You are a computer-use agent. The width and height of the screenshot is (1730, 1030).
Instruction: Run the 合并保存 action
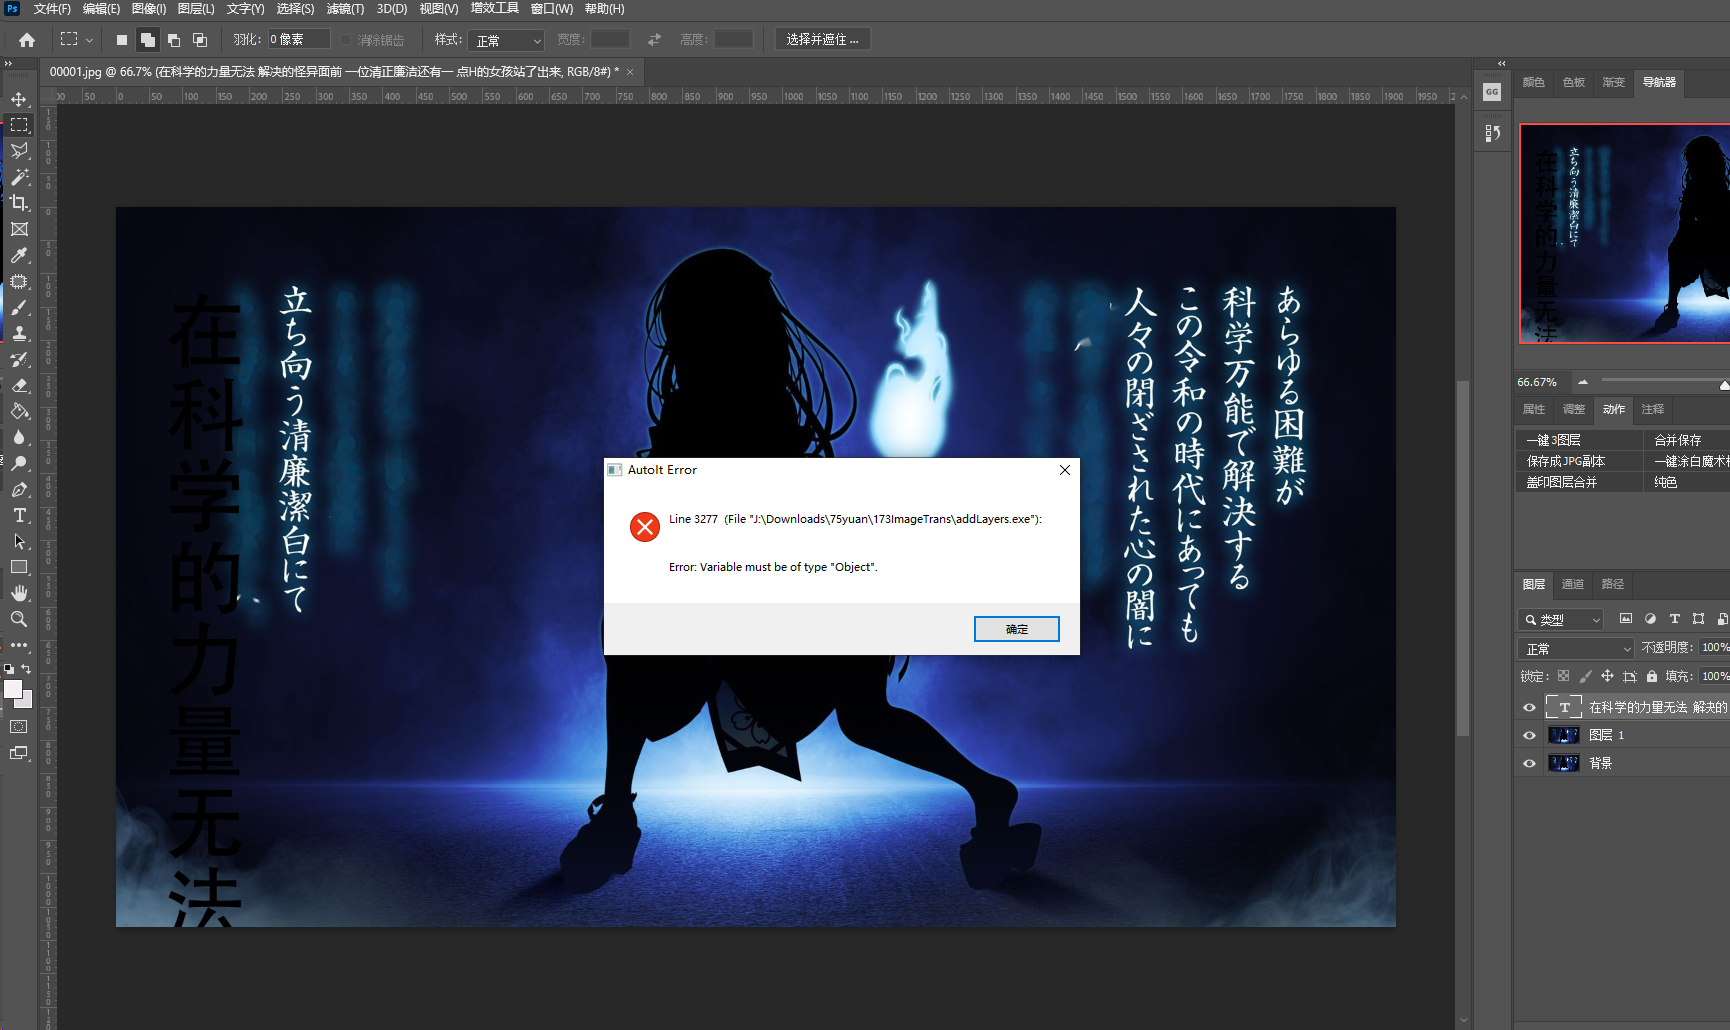[x=1686, y=440]
